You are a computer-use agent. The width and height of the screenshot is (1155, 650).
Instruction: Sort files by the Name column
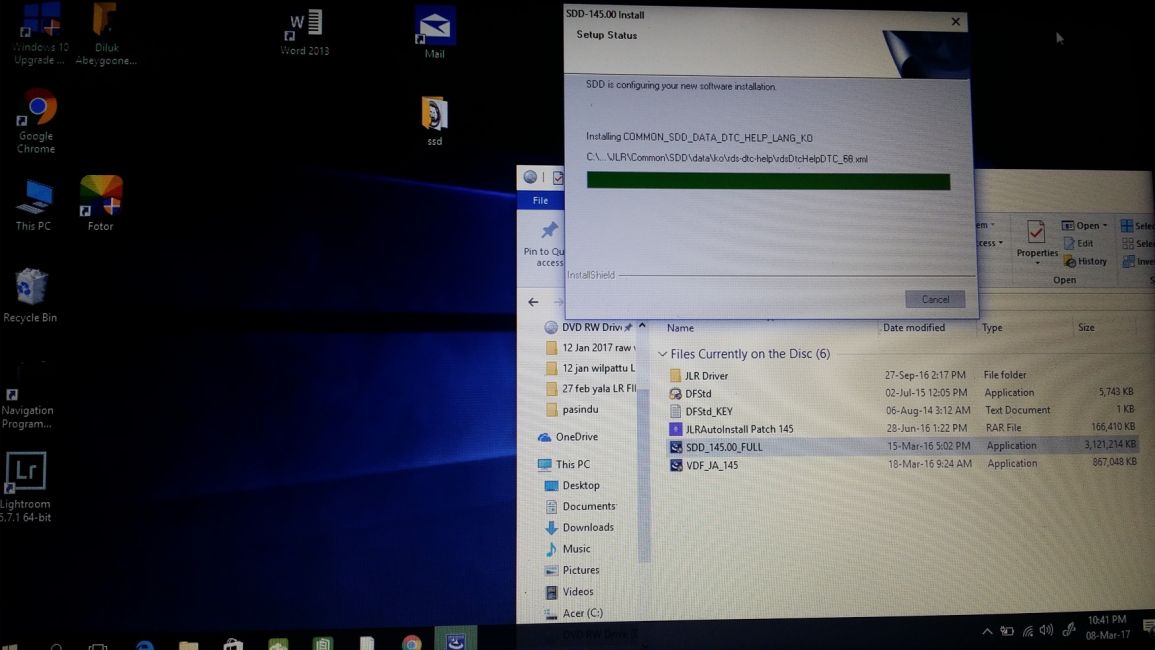[681, 328]
